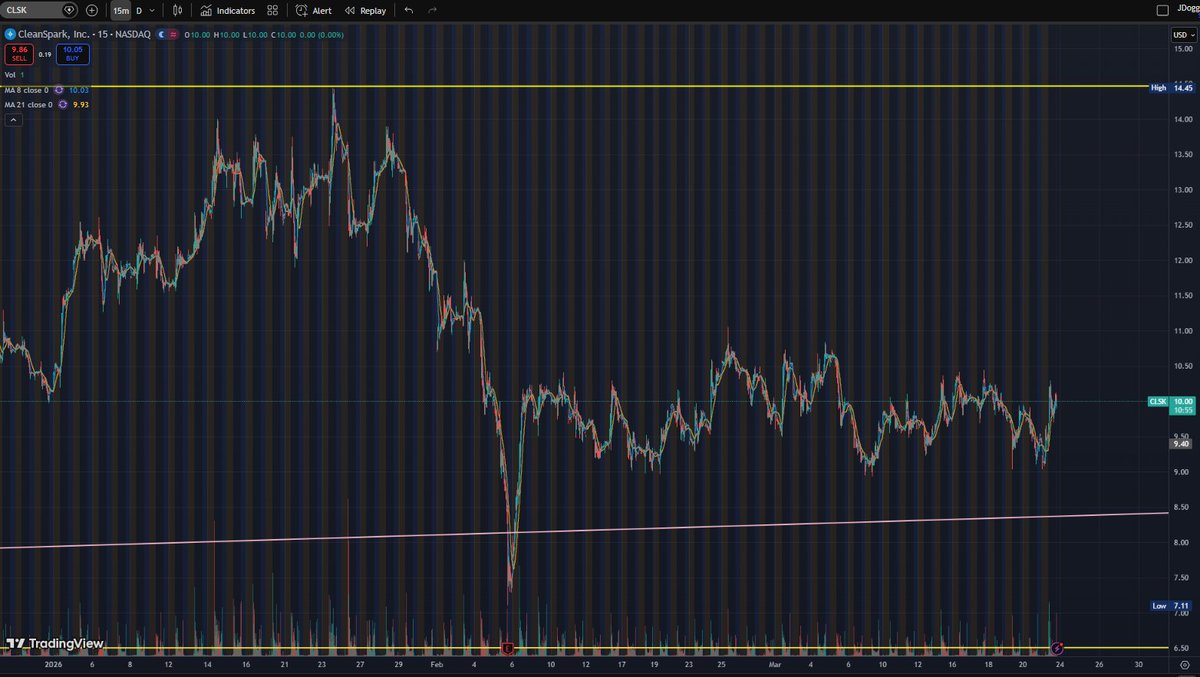This screenshot has width=1200, height=677.
Task: Open the layout square icon in the top bar
Action: 1162,10
